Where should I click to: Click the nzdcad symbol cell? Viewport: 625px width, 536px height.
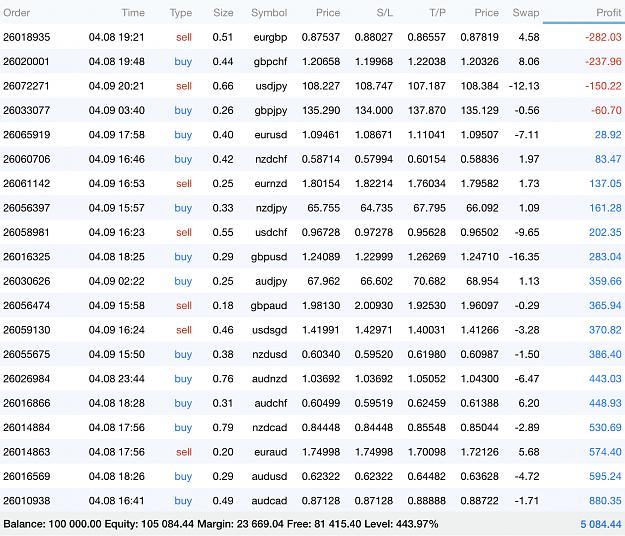click(269, 427)
